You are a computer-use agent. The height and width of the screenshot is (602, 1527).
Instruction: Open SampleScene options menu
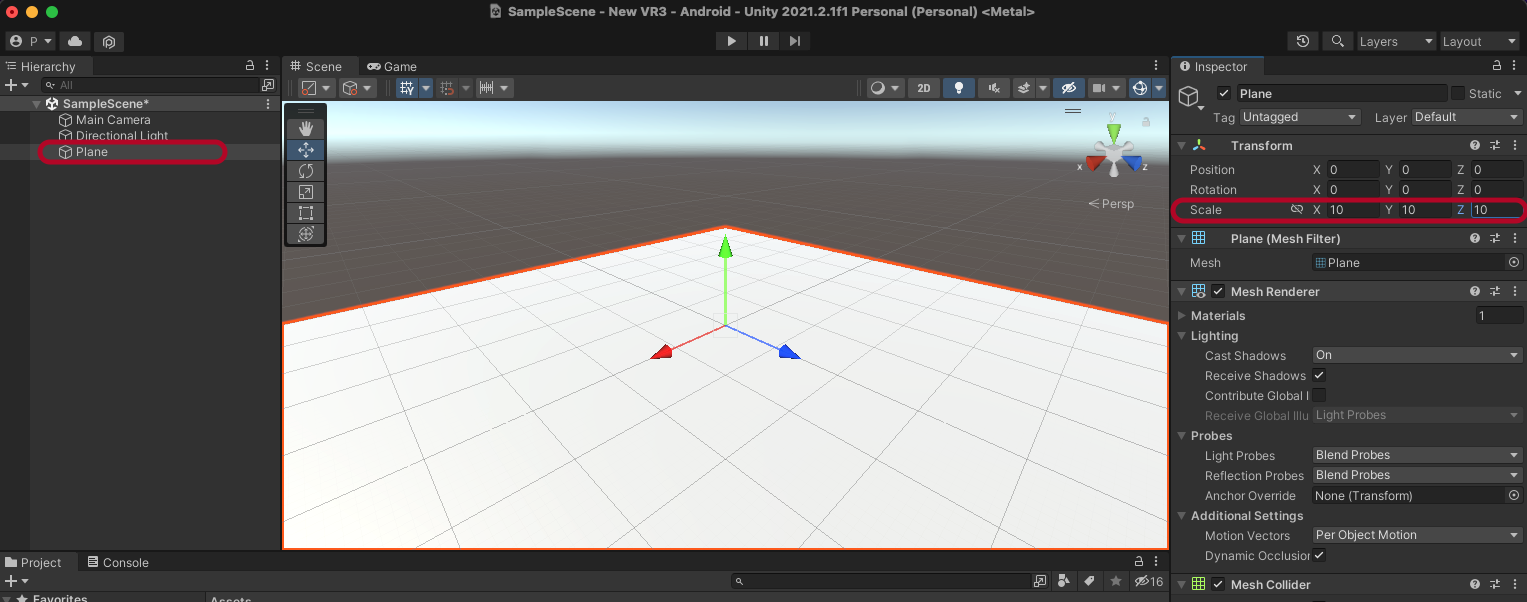point(268,104)
